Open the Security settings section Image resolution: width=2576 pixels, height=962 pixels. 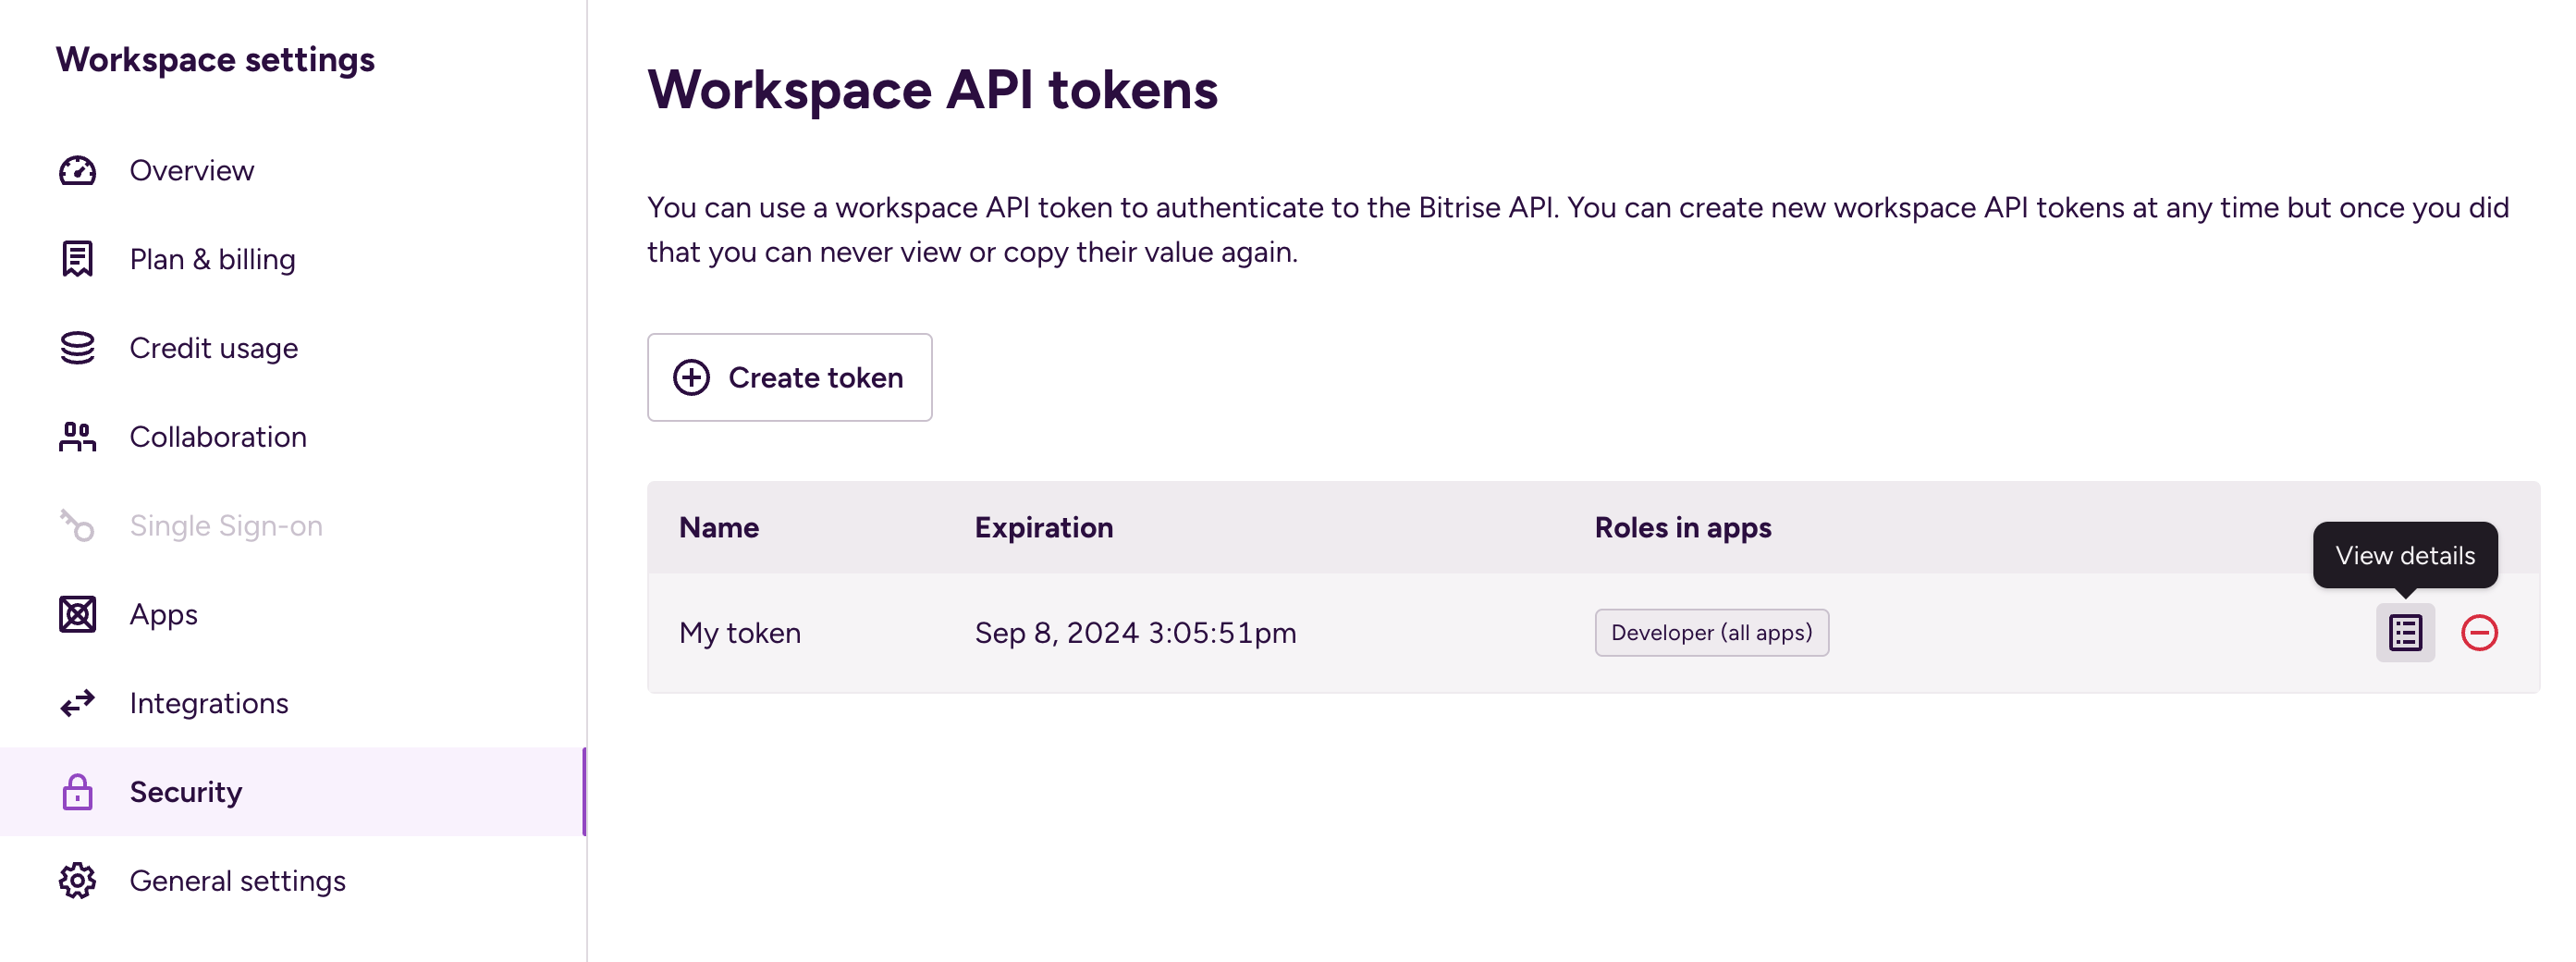tap(186, 791)
